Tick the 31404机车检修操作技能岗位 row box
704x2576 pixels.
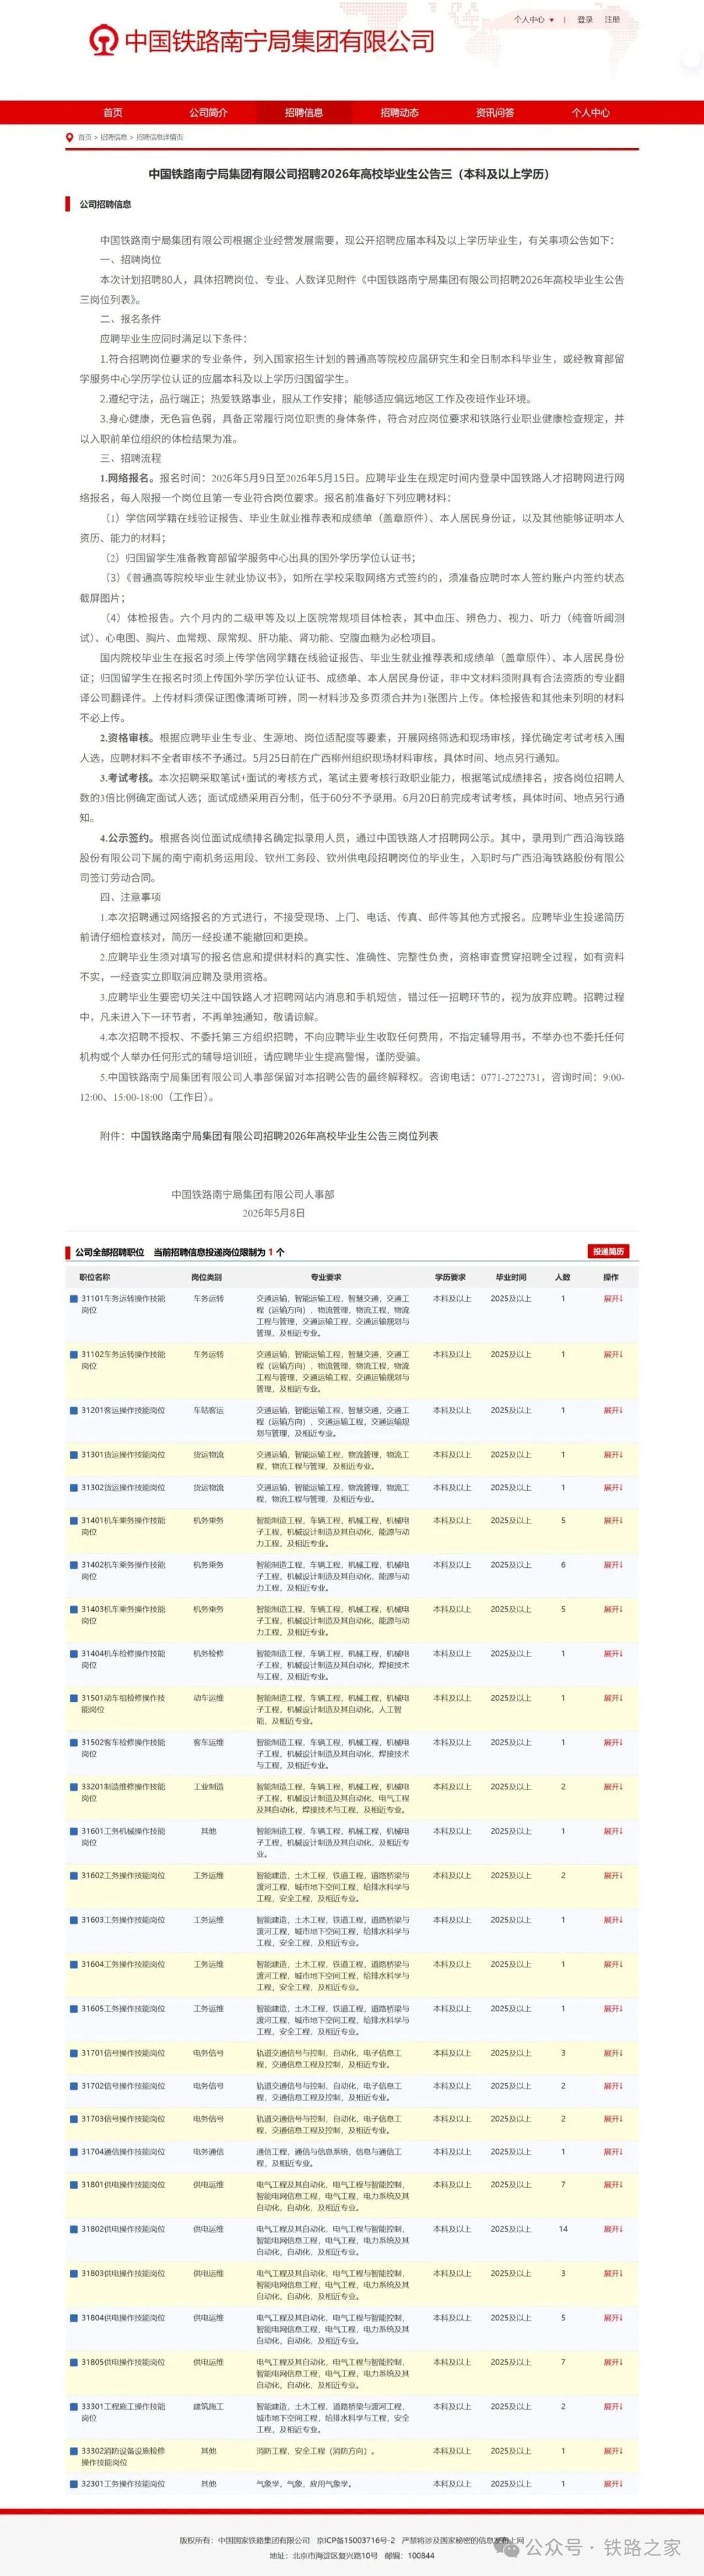tap(73, 1653)
